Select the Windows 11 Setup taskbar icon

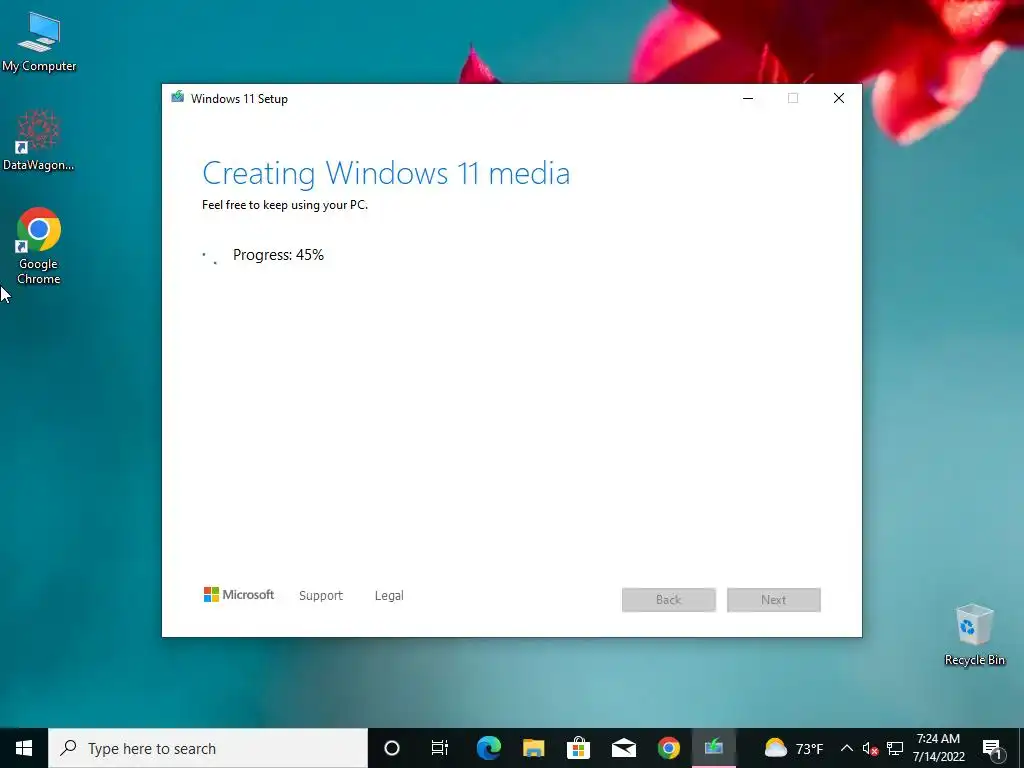point(714,748)
